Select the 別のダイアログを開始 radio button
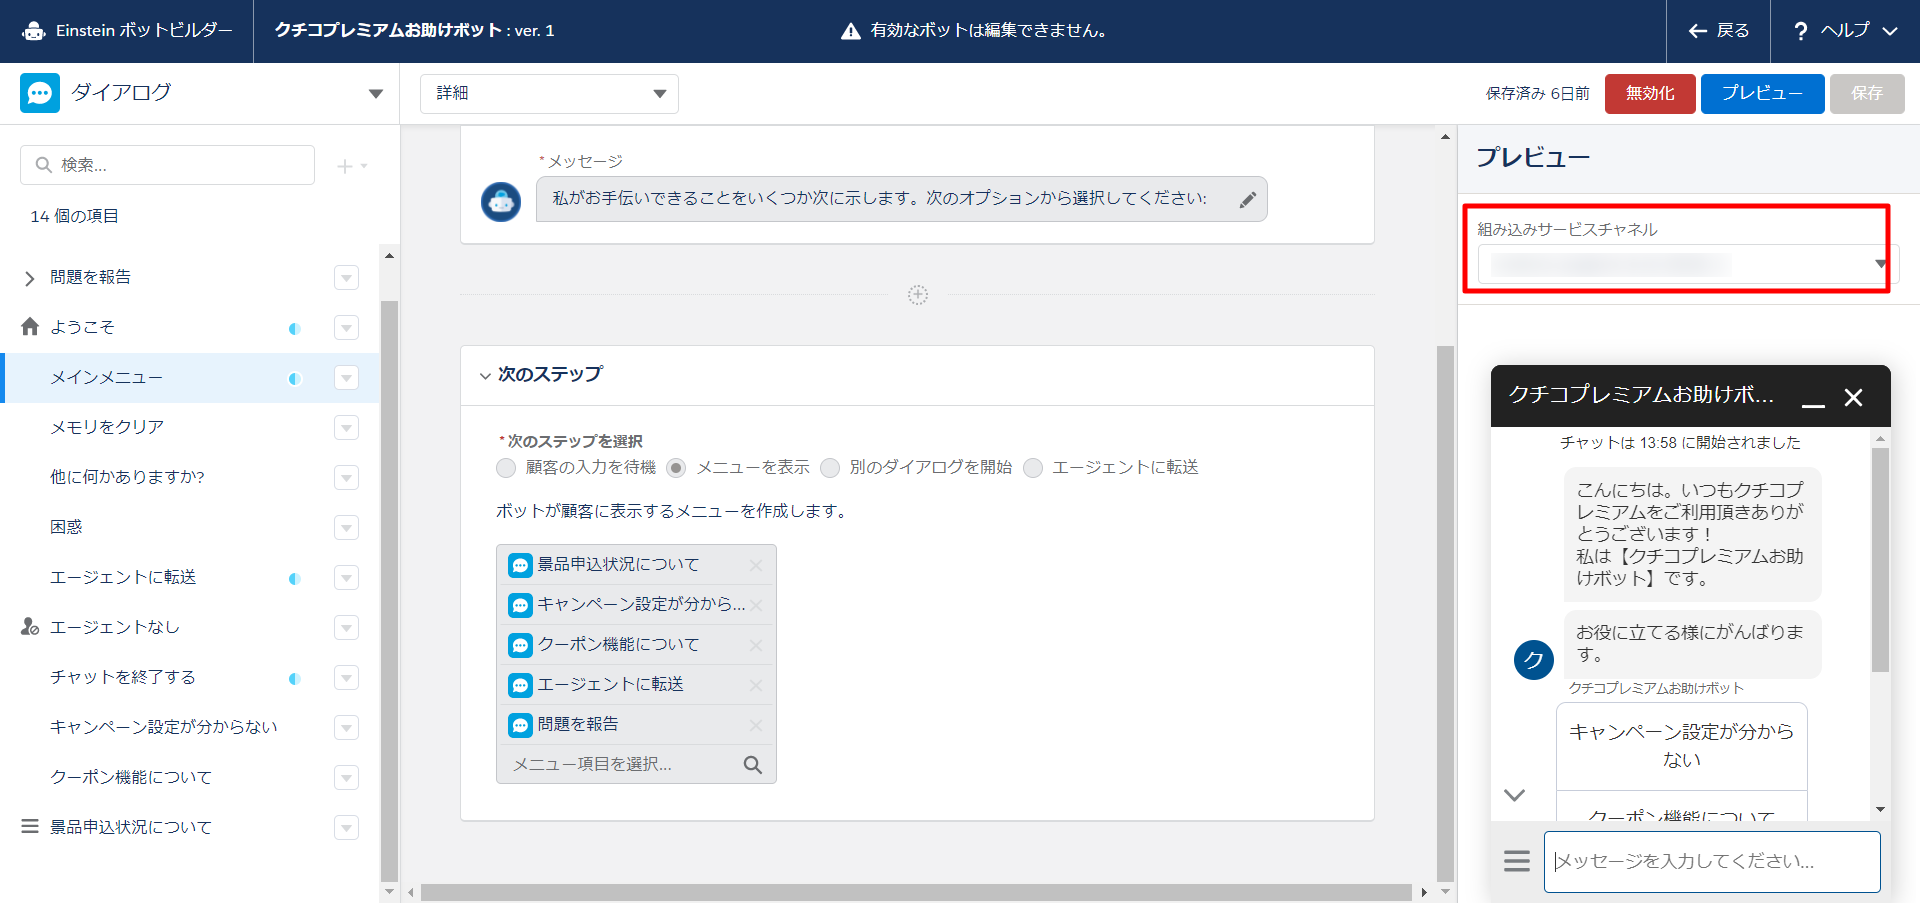This screenshot has height=903, width=1920. click(x=830, y=468)
